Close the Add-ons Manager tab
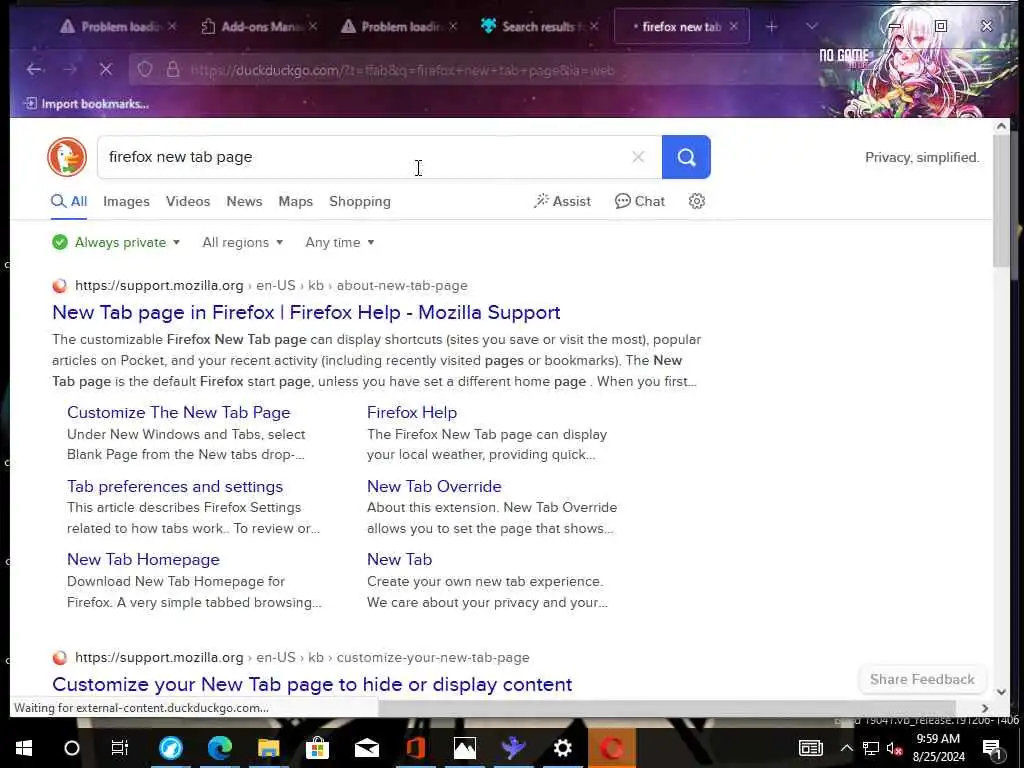1024x768 pixels. tap(313, 26)
